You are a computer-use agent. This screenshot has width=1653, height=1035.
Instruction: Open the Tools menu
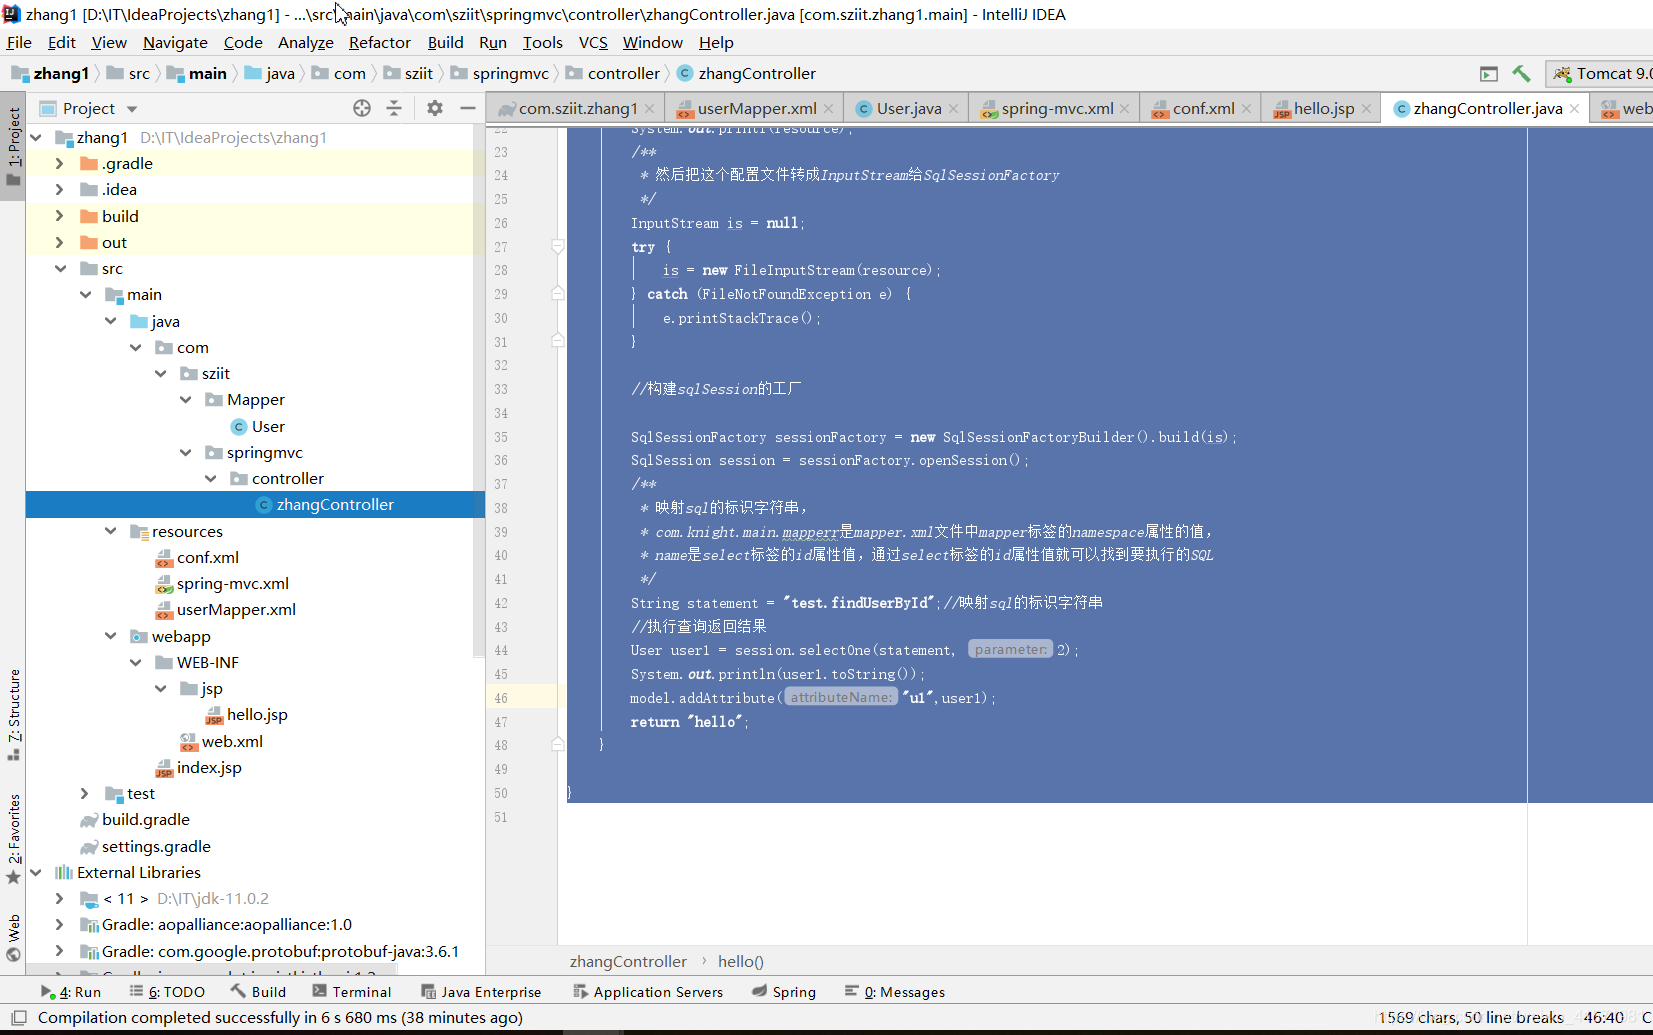542,42
